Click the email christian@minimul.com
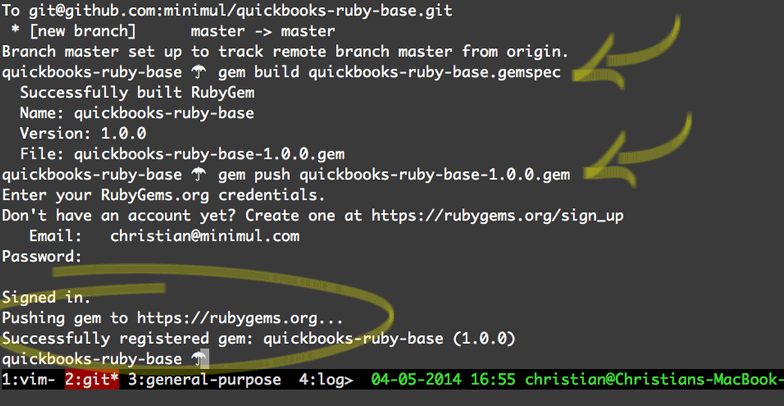 click(204, 236)
